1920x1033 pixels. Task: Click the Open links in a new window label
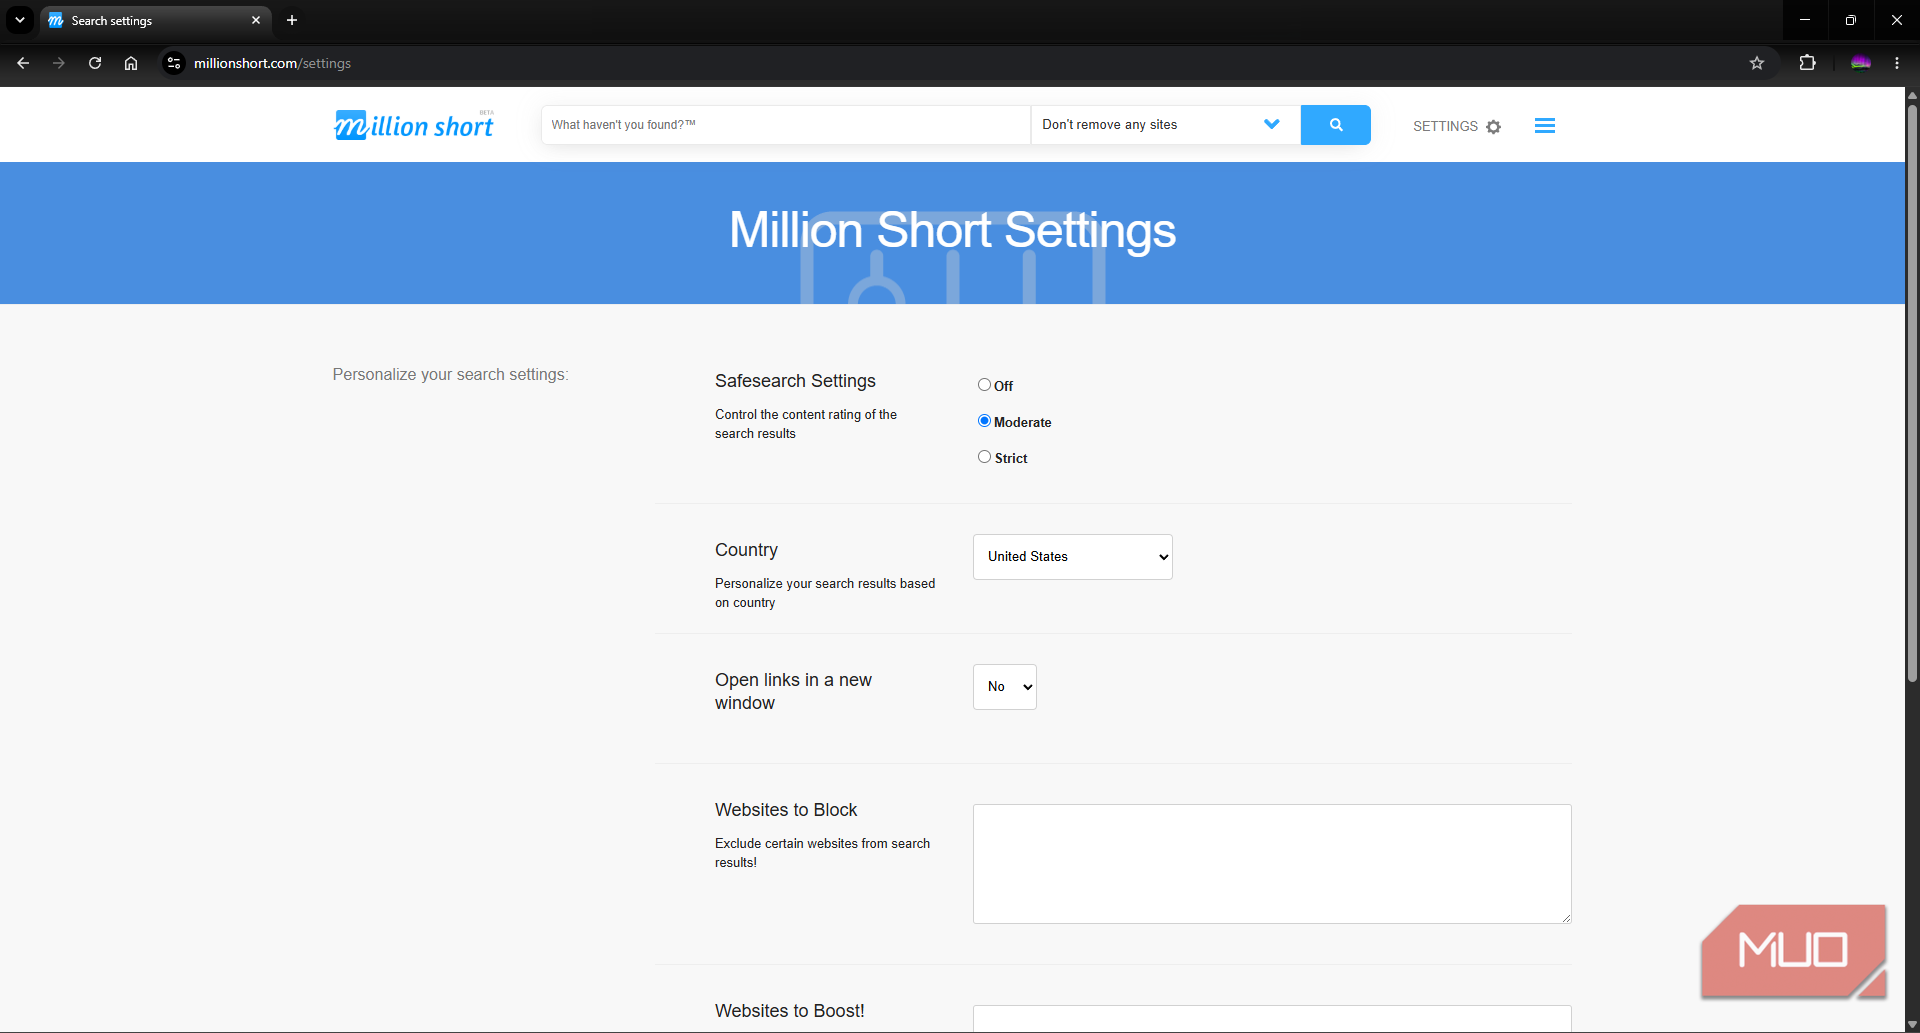[x=793, y=691]
